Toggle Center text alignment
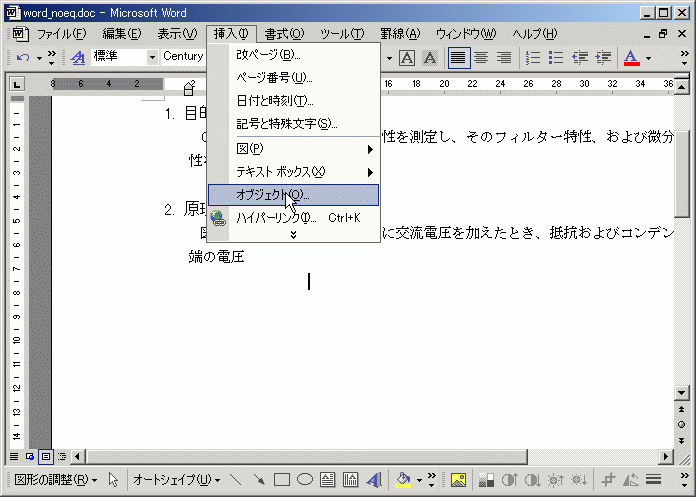The width and height of the screenshot is (696, 497). (x=481, y=57)
